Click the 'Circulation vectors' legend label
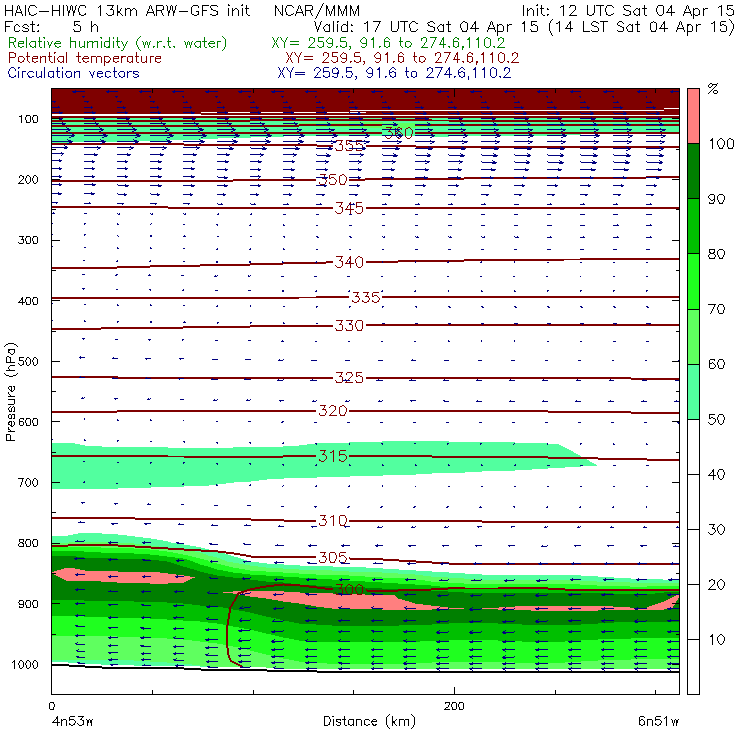The image size is (740, 740). pyautogui.click(x=73, y=73)
